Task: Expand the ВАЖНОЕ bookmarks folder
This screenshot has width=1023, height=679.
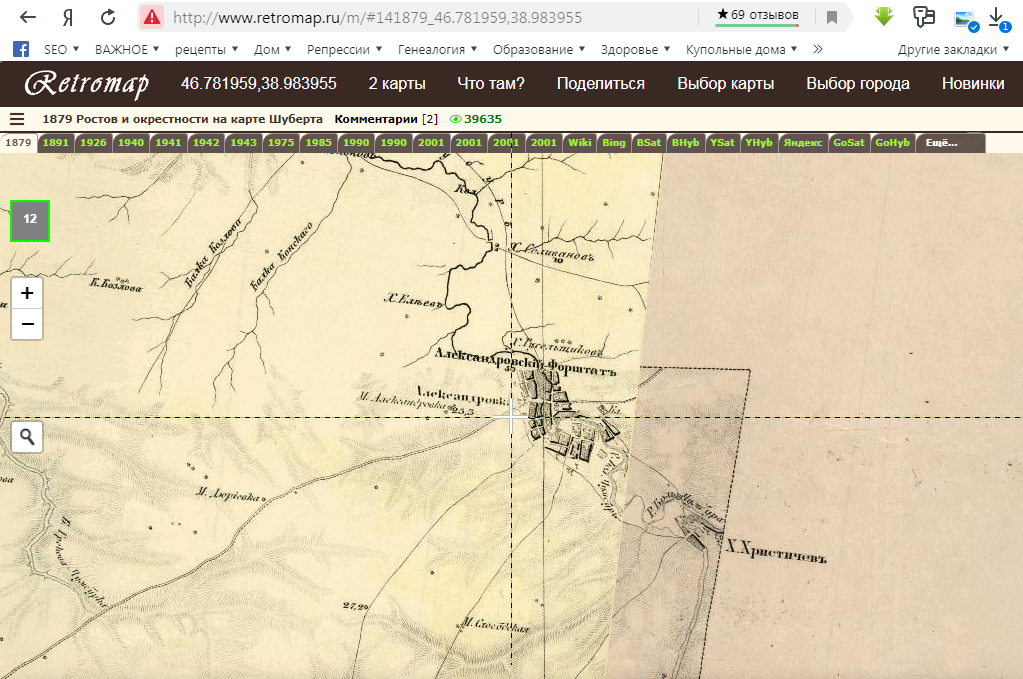Action: [x=127, y=50]
